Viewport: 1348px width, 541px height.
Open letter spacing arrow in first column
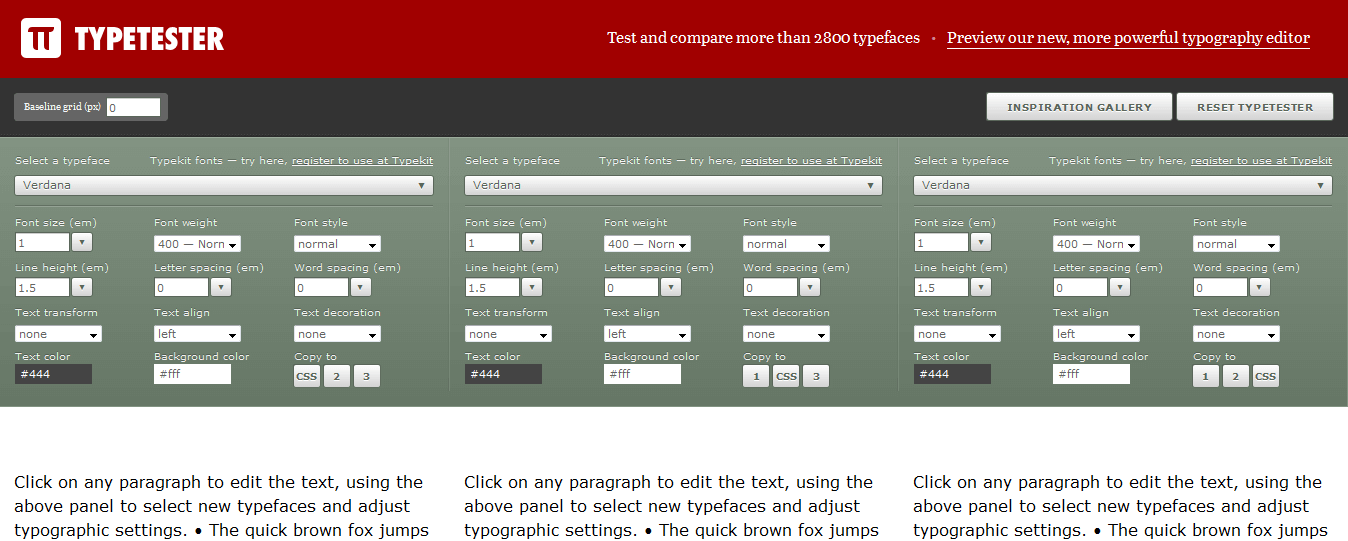(221, 287)
